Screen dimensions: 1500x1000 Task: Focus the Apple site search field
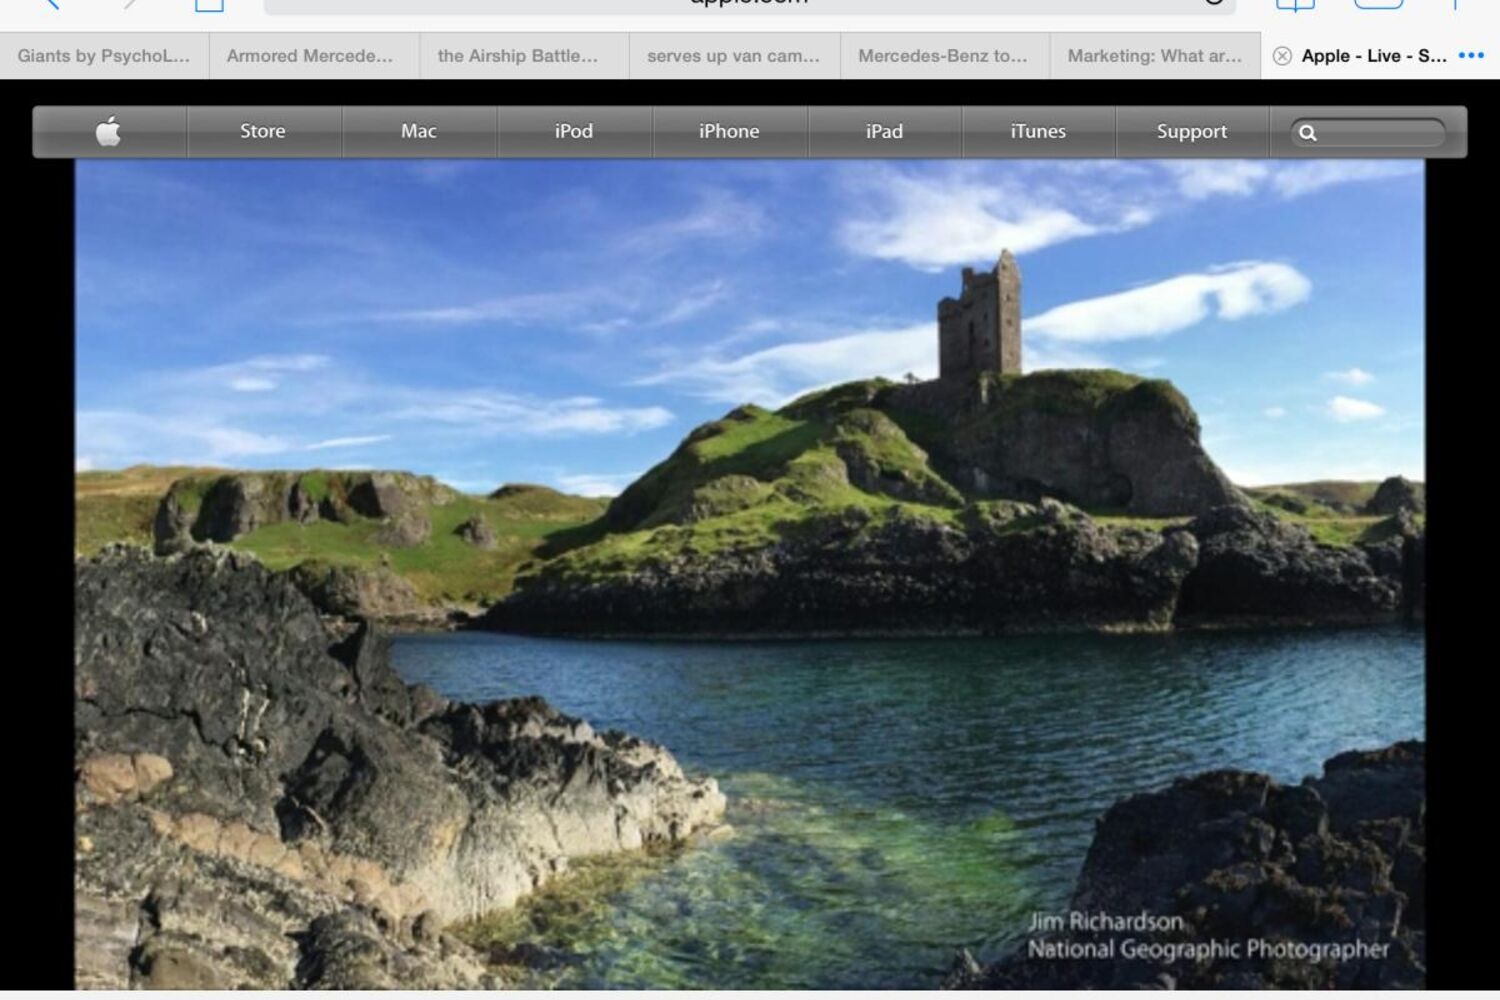pyautogui.click(x=1368, y=132)
